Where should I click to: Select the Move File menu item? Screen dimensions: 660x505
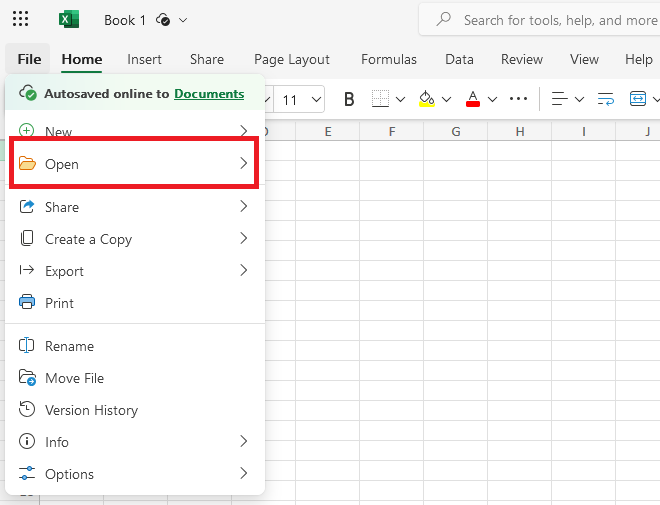click(x=135, y=377)
